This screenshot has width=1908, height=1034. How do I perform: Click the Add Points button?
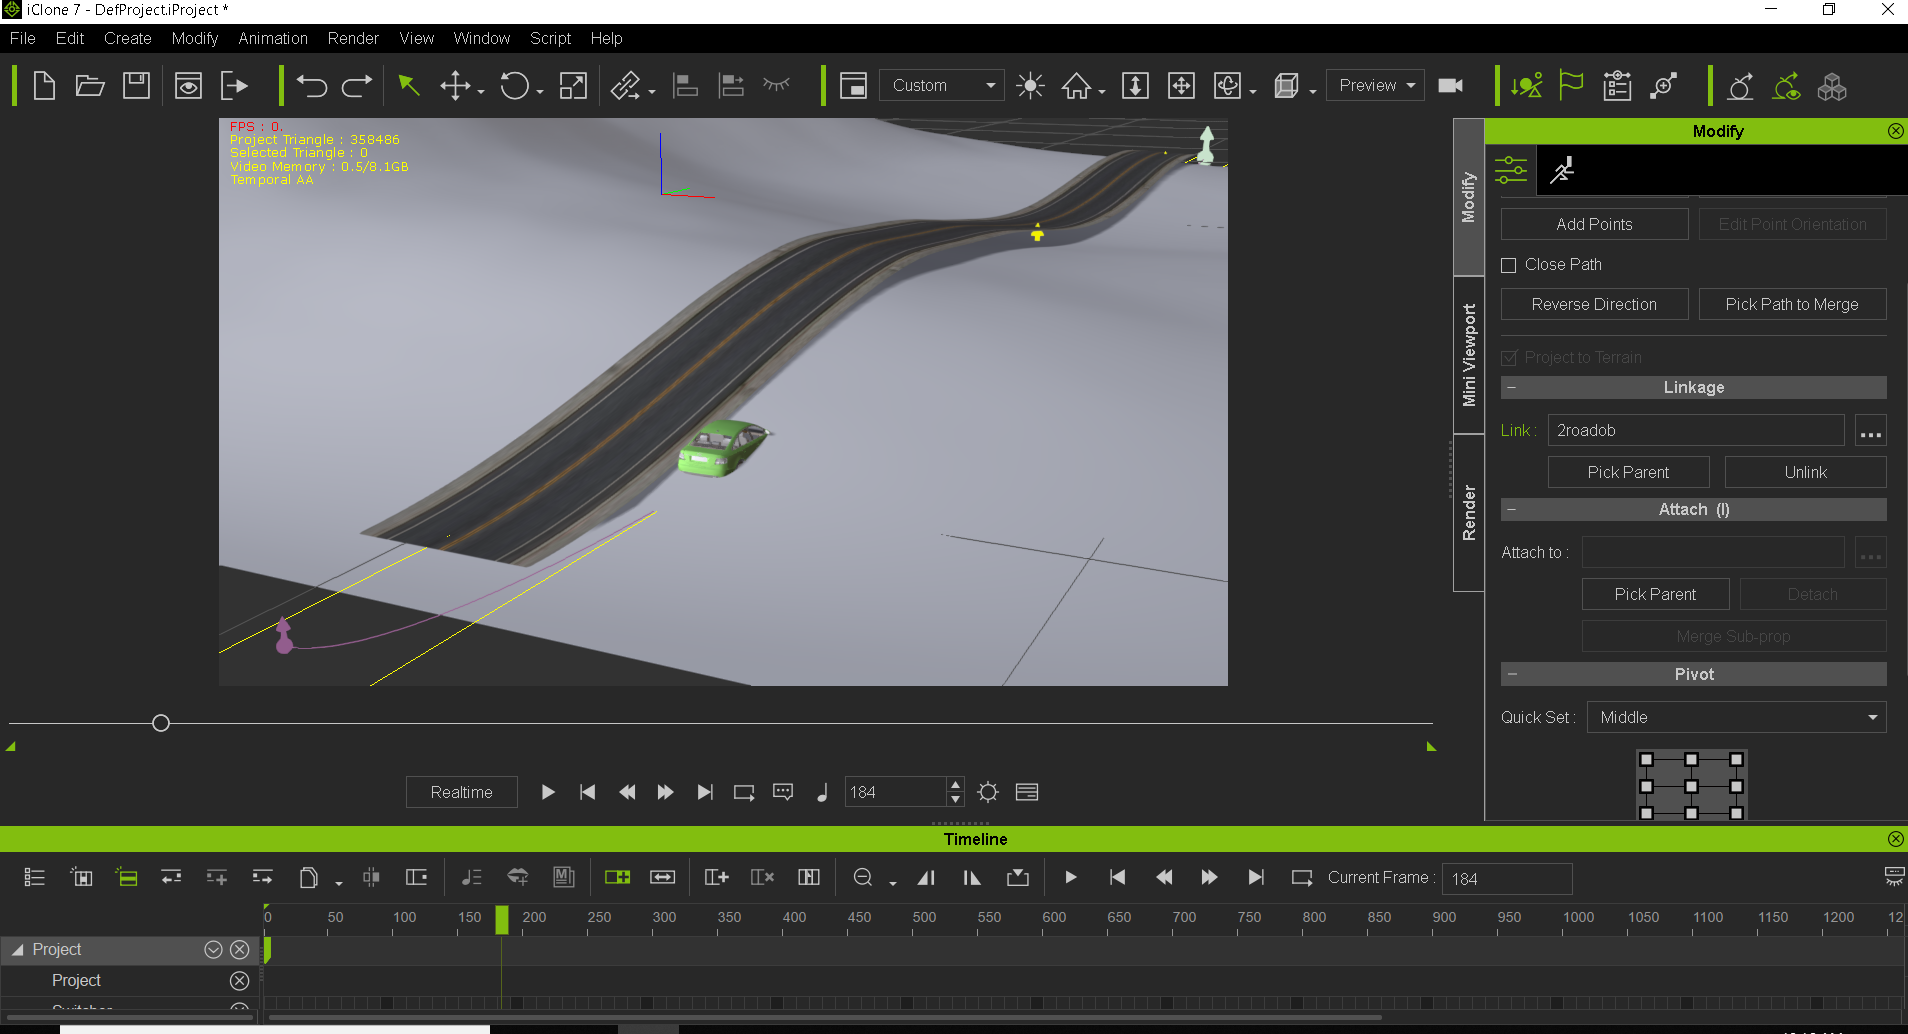click(1594, 225)
